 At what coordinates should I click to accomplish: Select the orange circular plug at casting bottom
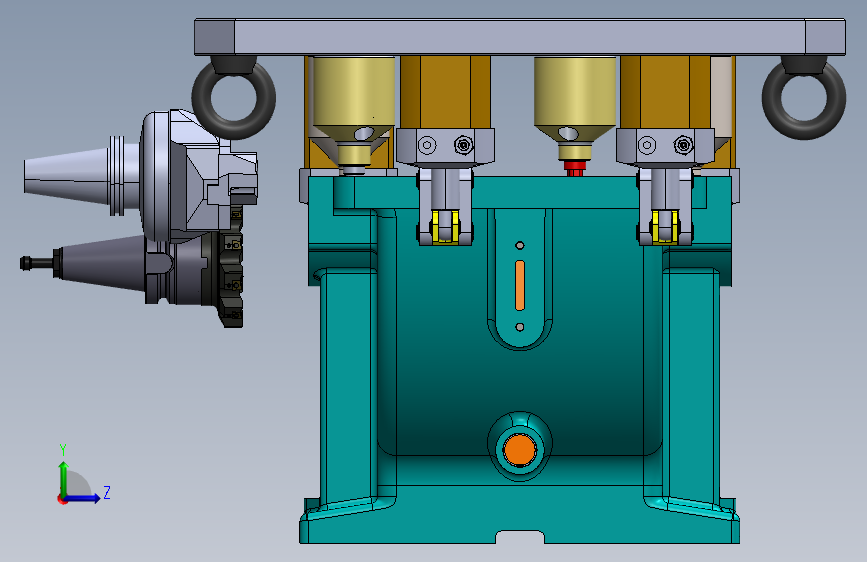click(519, 450)
